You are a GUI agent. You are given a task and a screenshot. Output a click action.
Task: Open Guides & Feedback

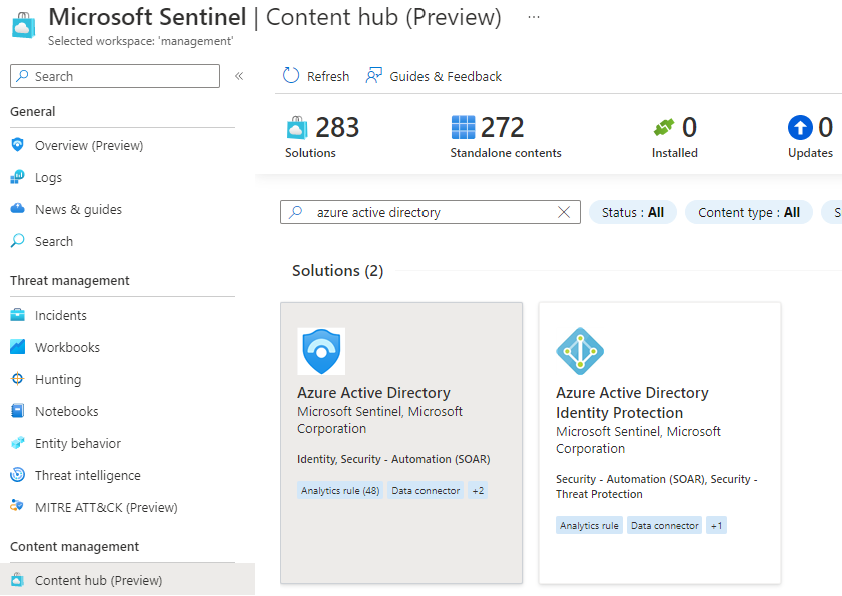[445, 77]
